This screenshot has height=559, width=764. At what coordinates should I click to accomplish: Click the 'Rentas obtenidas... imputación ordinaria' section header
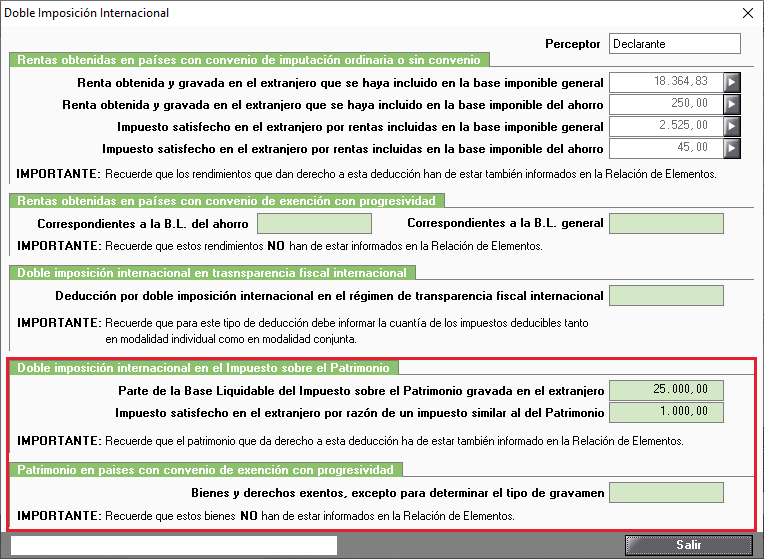click(x=249, y=60)
